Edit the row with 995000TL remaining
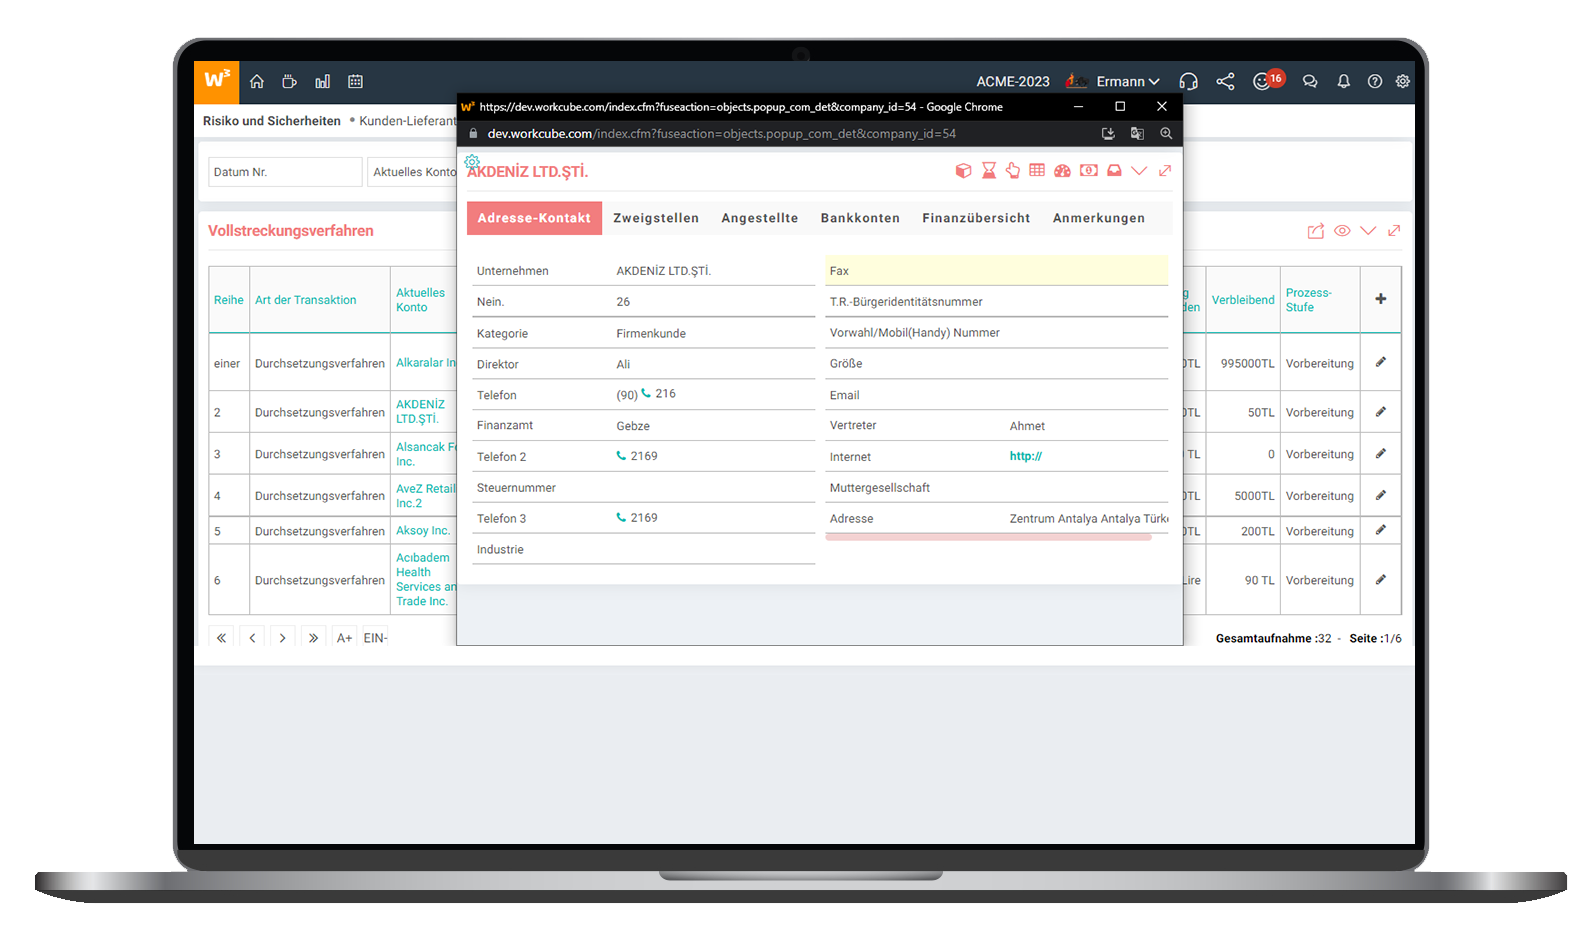1595x932 pixels. [x=1381, y=362]
